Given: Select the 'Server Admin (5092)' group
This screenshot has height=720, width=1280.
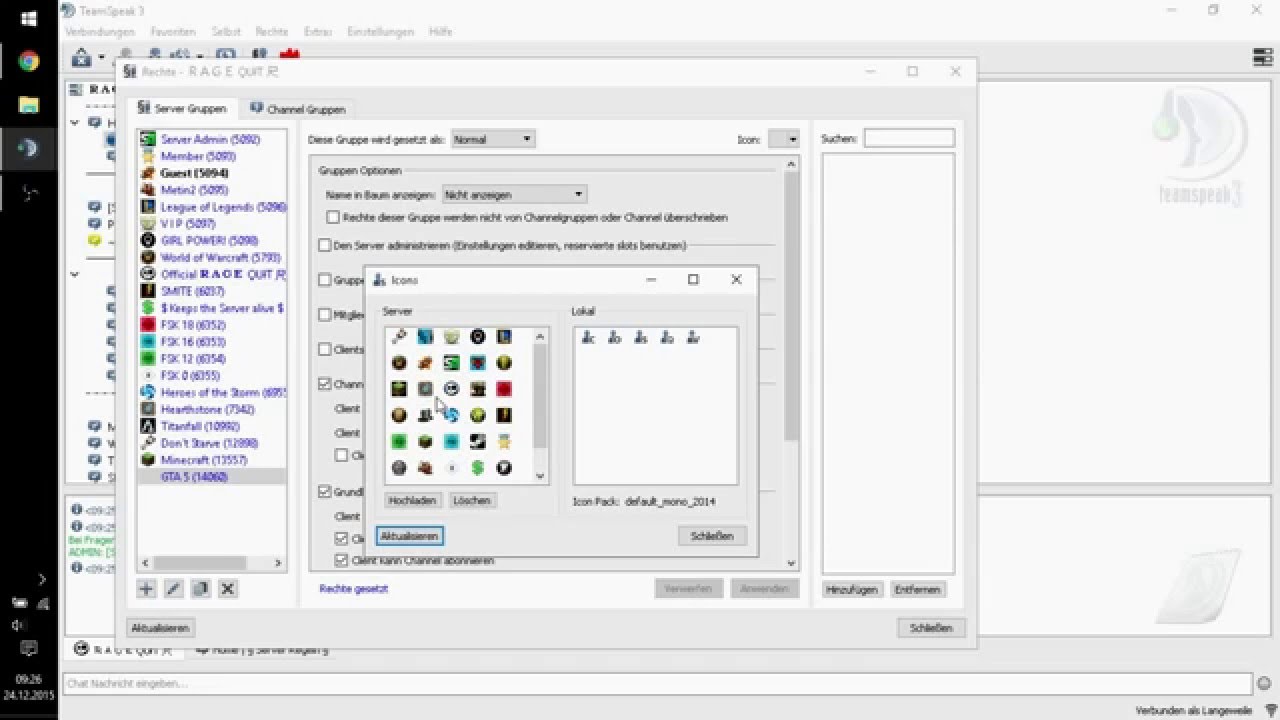Looking at the screenshot, I should coord(212,140).
